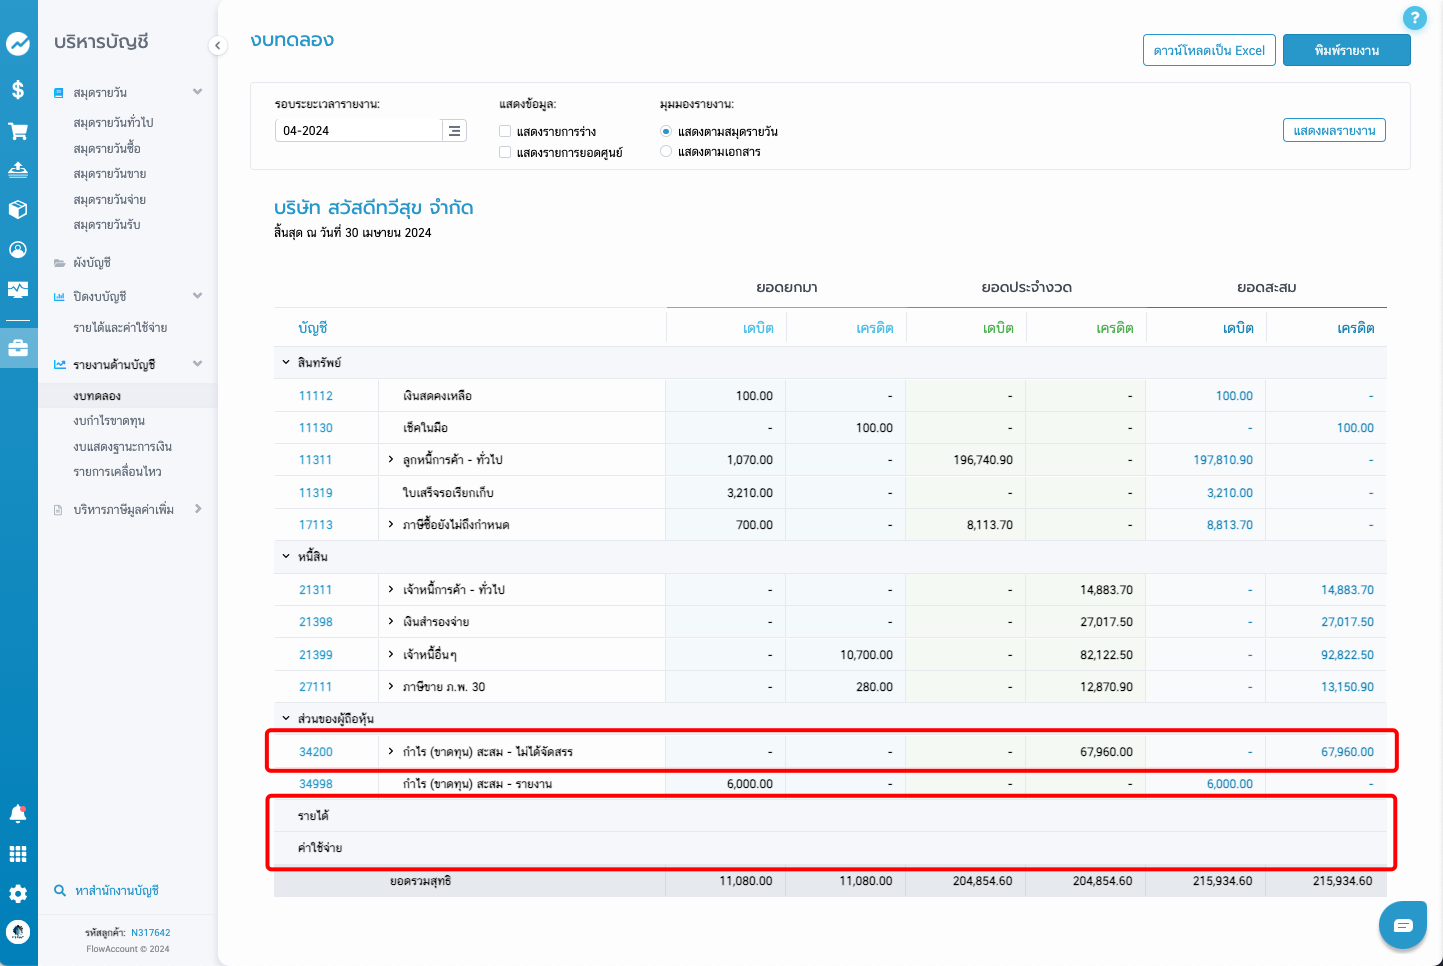Select the แสดงตามเอกสาร radio option
This screenshot has width=1443, height=966.
tap(666, 152)
